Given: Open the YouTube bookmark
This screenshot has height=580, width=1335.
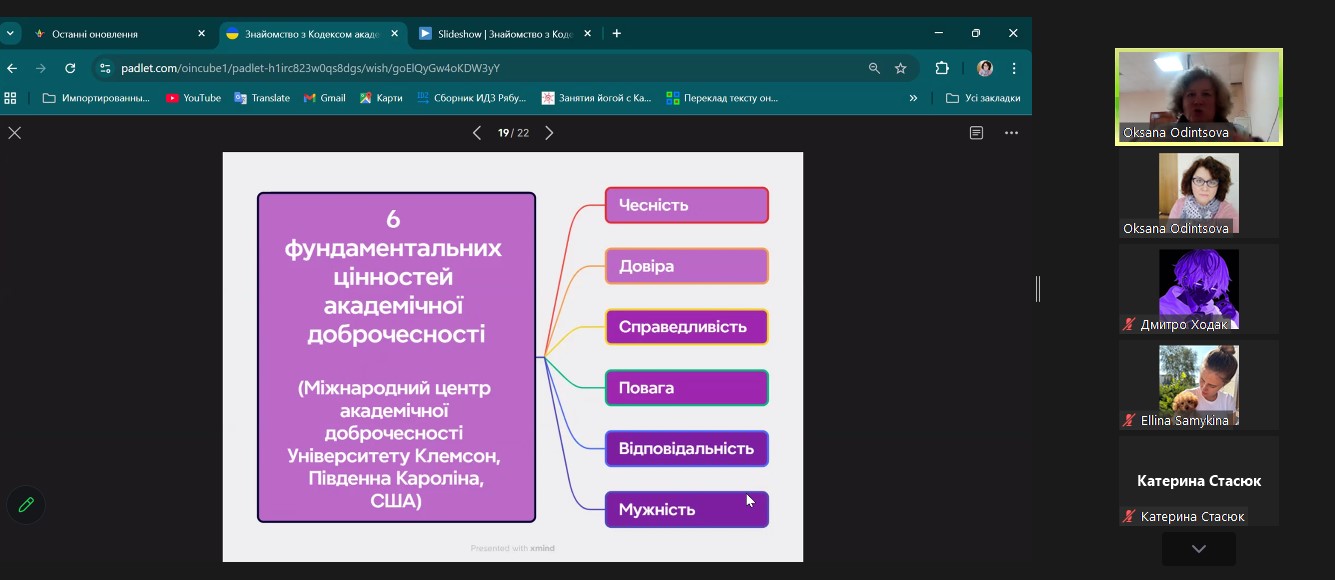Looking at the screenshot, I should tap(193, 98).
